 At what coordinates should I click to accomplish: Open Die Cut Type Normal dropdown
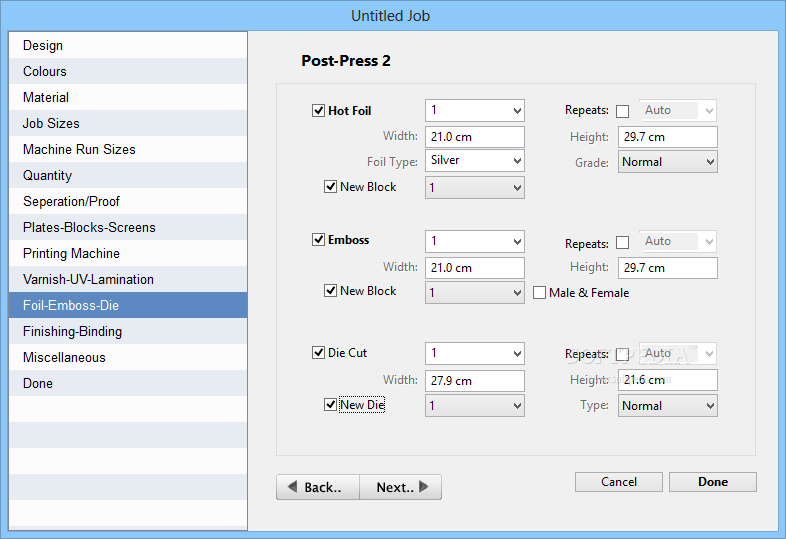pyautogui.click(x=668, y=406)
